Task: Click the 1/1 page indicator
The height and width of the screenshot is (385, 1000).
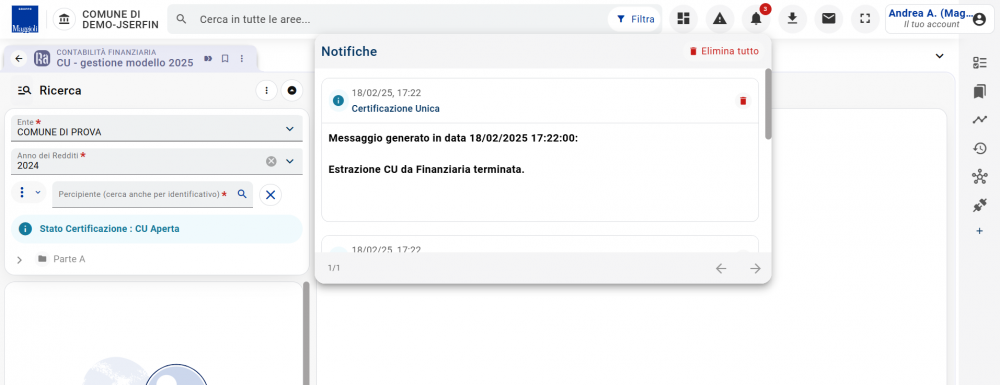Action: point(334,268)
